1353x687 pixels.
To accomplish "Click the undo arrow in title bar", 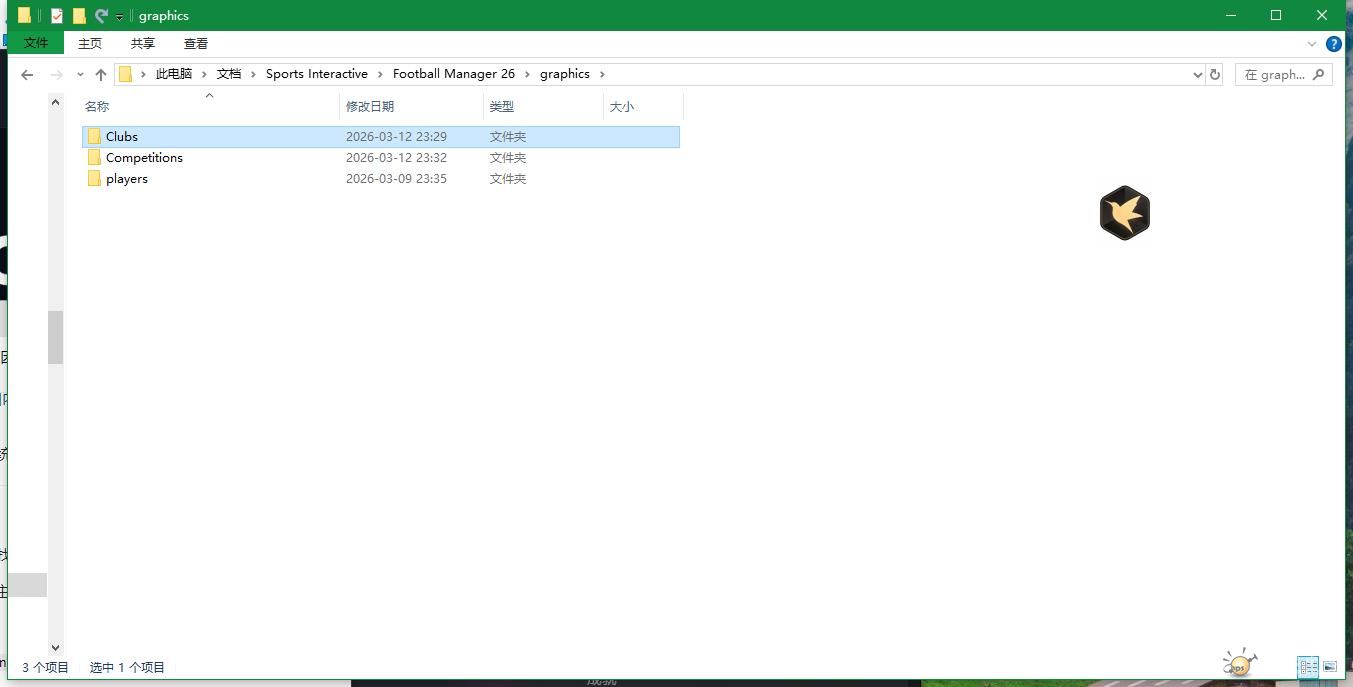I will click(101, 16).
